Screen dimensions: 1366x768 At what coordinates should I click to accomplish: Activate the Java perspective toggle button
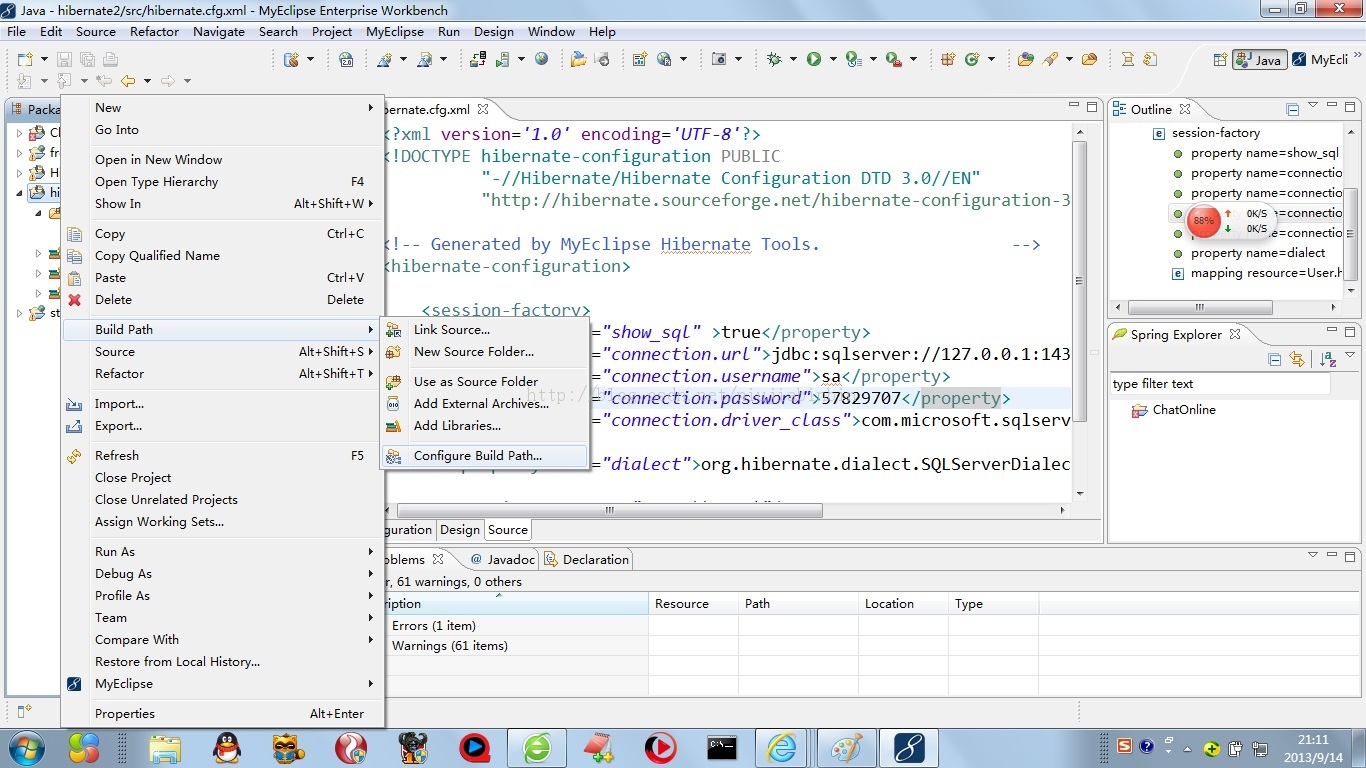1258,59
